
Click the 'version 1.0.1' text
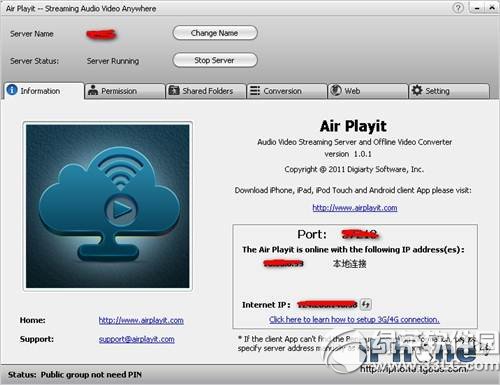click(348, 154)
